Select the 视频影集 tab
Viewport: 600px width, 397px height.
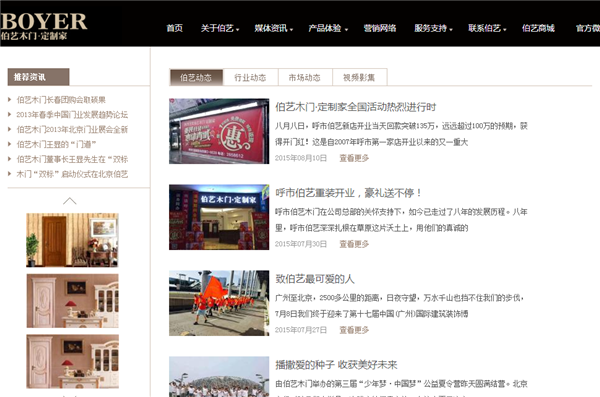click(359, 77)
